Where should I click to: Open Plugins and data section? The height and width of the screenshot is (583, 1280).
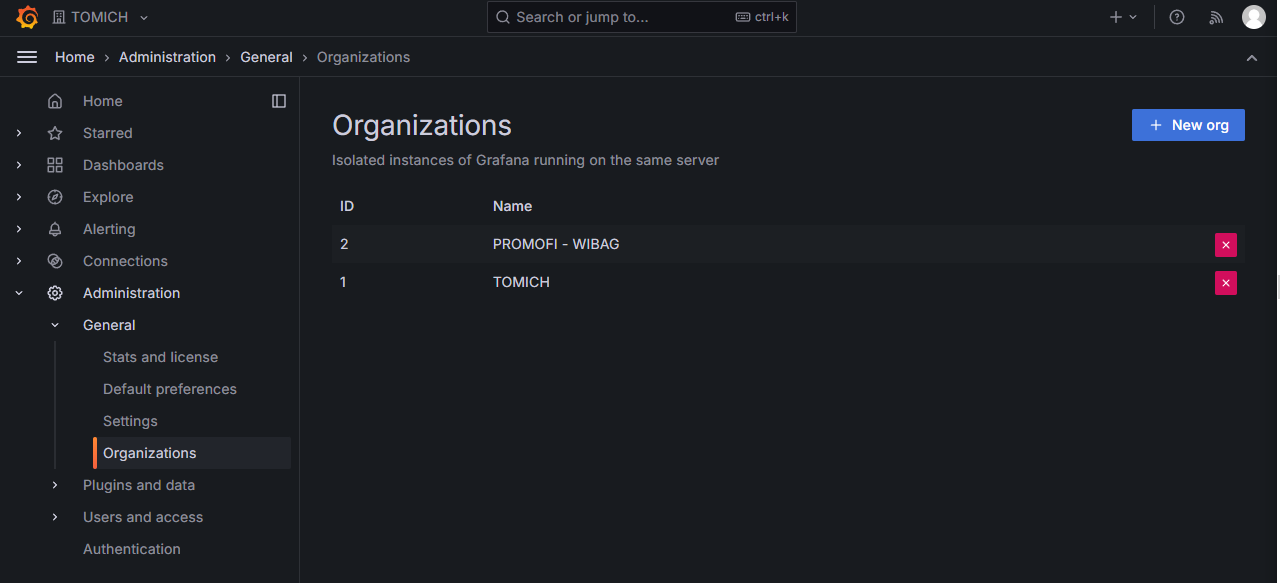(139, 485)
